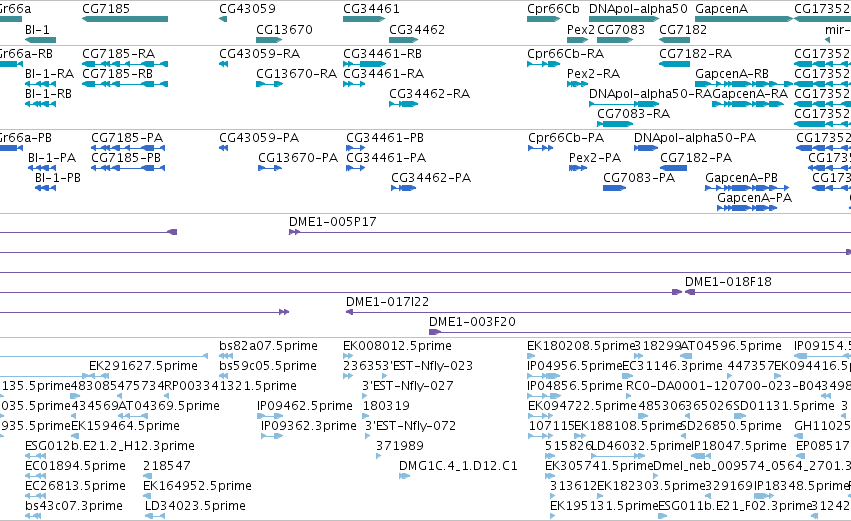The height and width of the screenshot is (521, 851).
Task: Select the Cpr66Cb gene feature
Action: 543,19
